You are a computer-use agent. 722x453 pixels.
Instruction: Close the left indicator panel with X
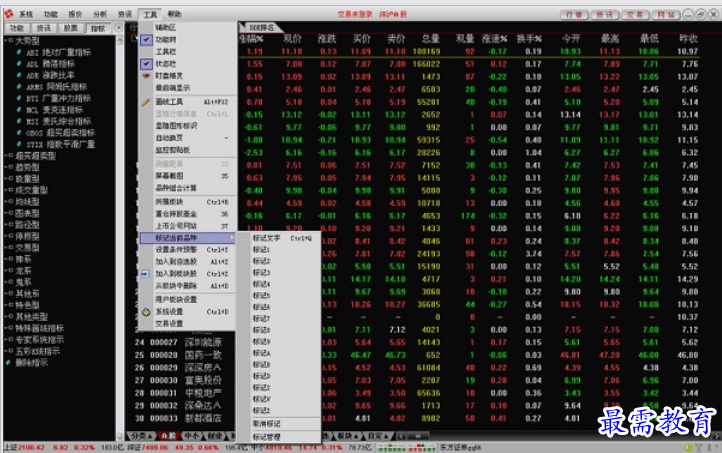coord(119,28)
